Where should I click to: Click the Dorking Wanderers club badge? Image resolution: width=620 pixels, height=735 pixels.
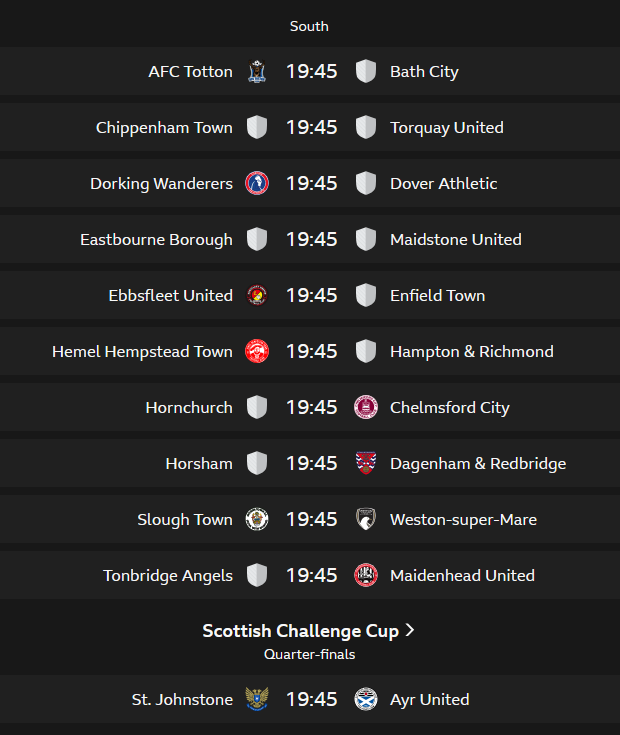click(x=257, y=183)
